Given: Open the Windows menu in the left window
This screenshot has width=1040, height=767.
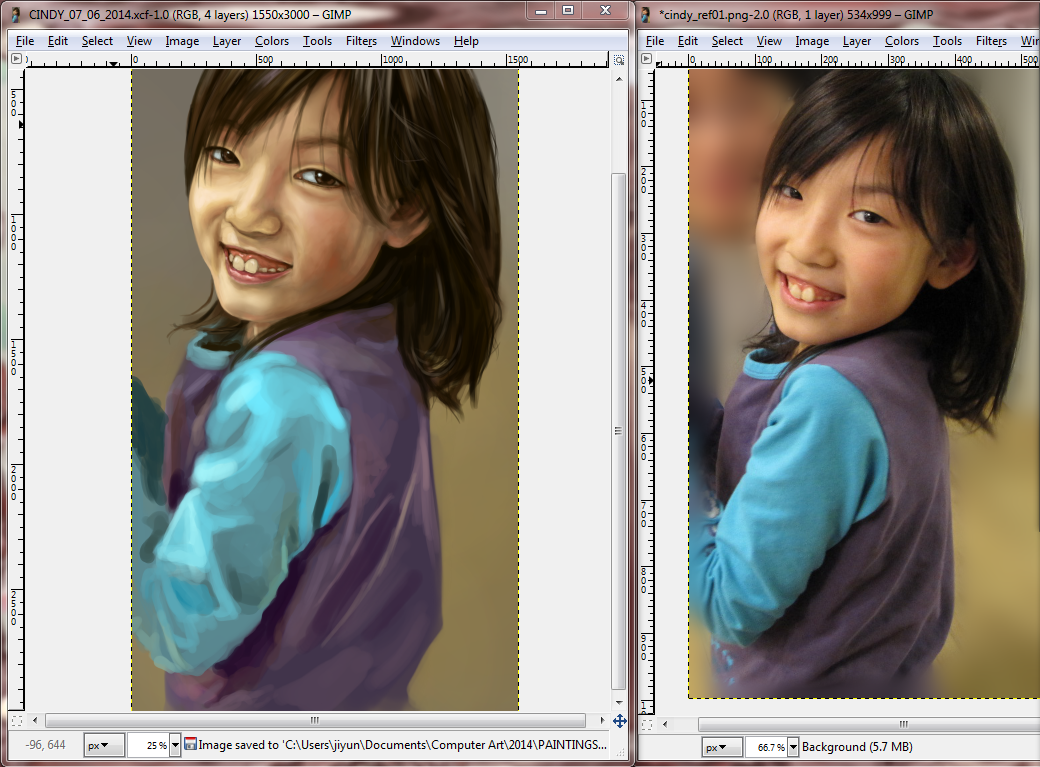Looking at the screenshot, I should pyautogui.click(x=415, y=41).
